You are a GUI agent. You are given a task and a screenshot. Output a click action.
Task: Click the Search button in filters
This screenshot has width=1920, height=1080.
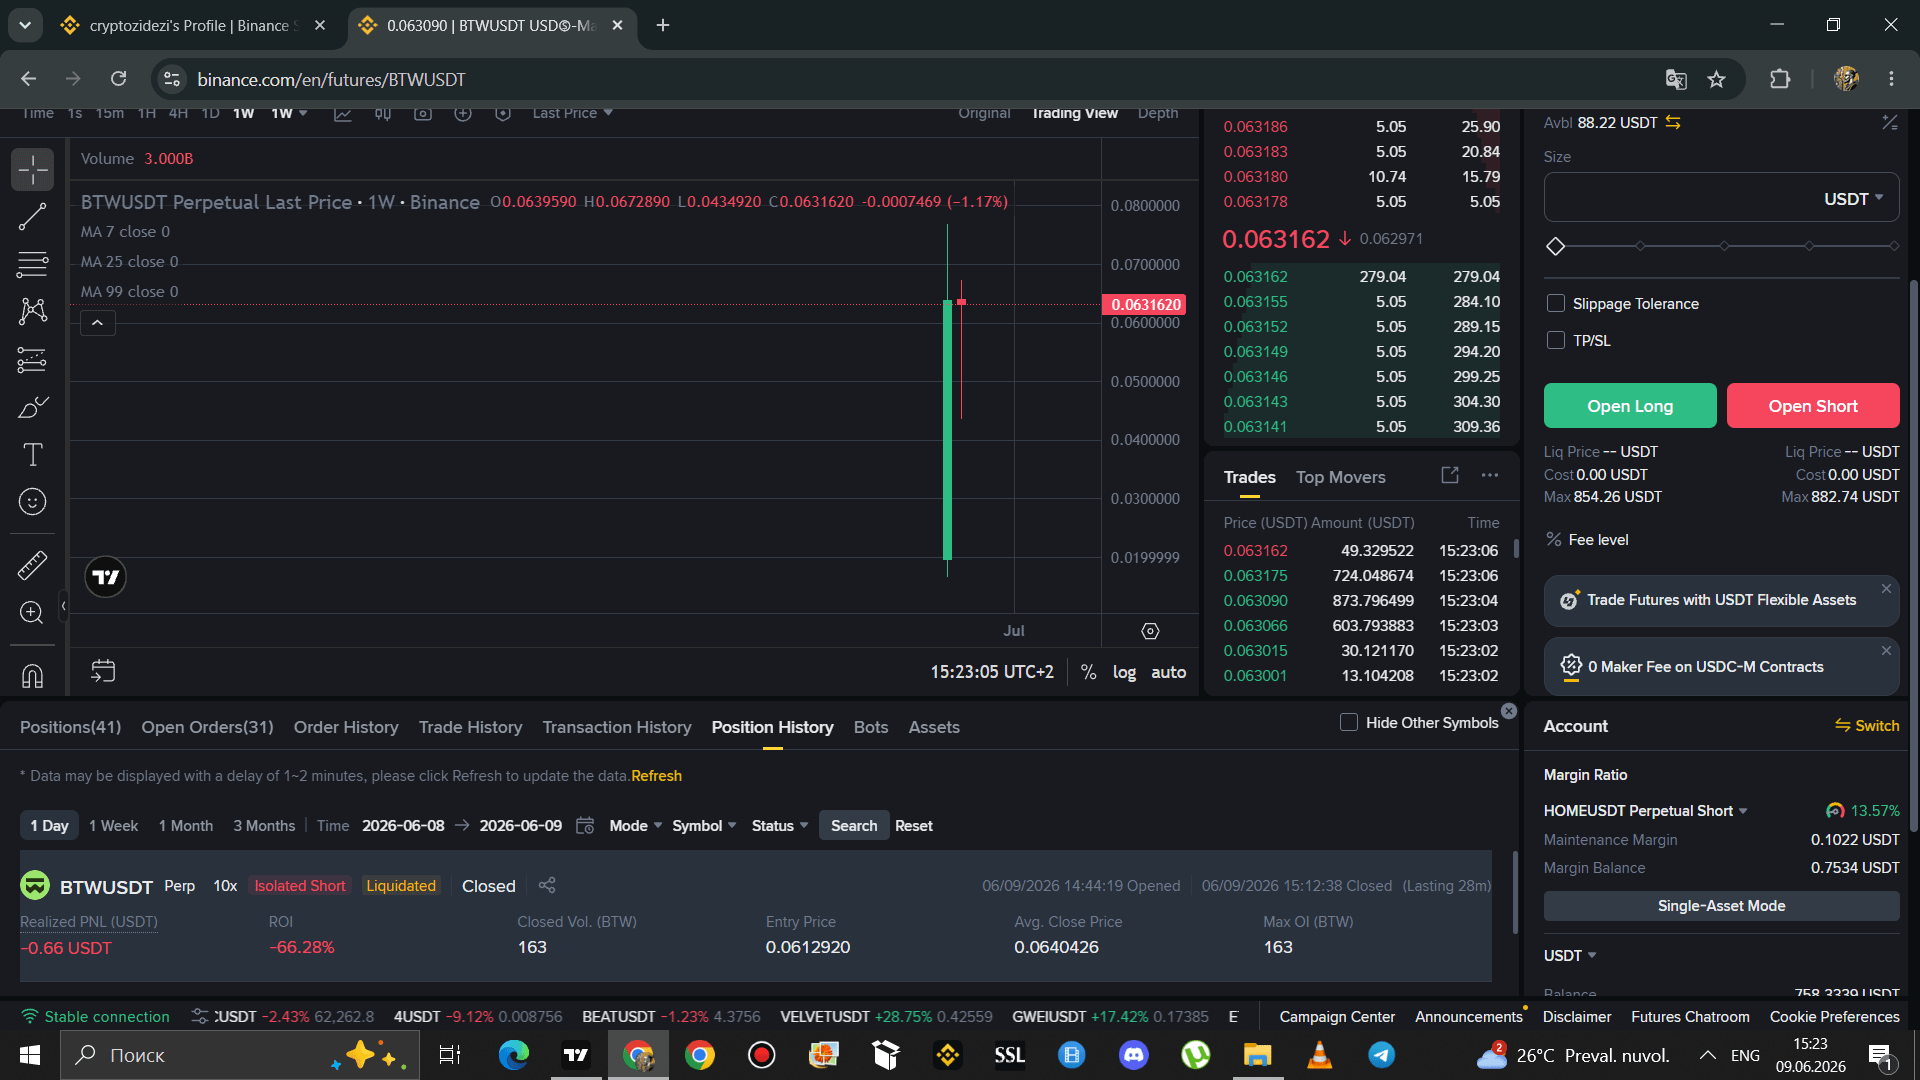(x=854, y=825)
